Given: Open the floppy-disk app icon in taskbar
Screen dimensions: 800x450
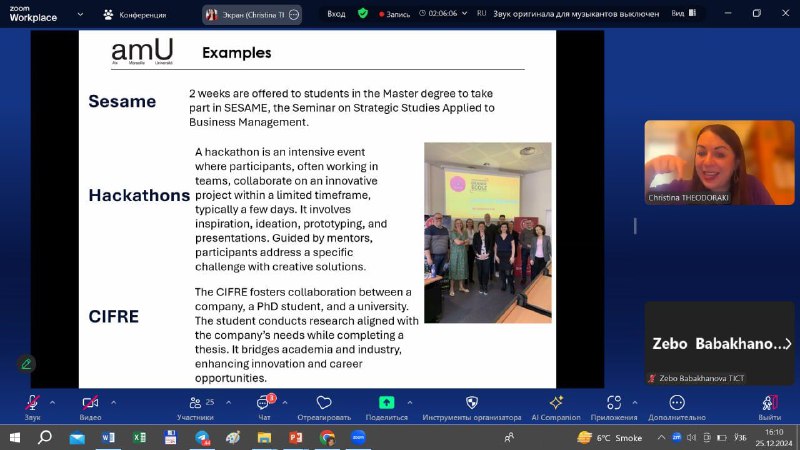Looking at the screenshot, I should (x=170, y=437).
